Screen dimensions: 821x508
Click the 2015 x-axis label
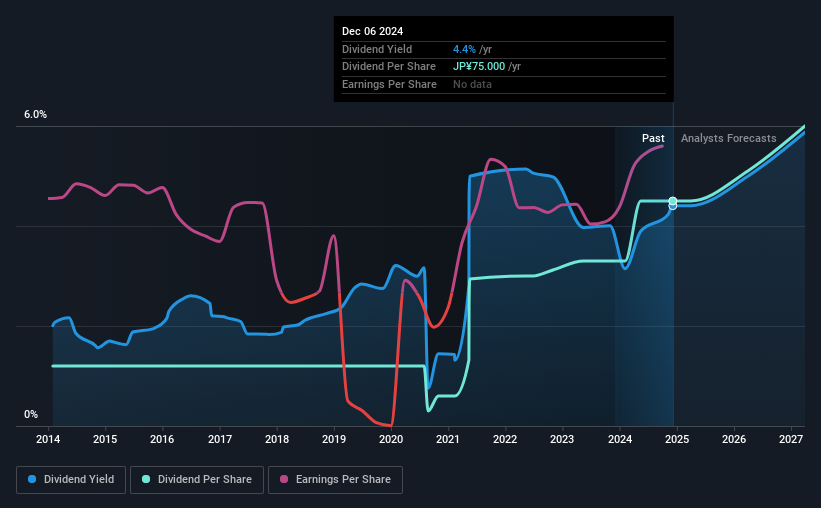coord(105,439)
